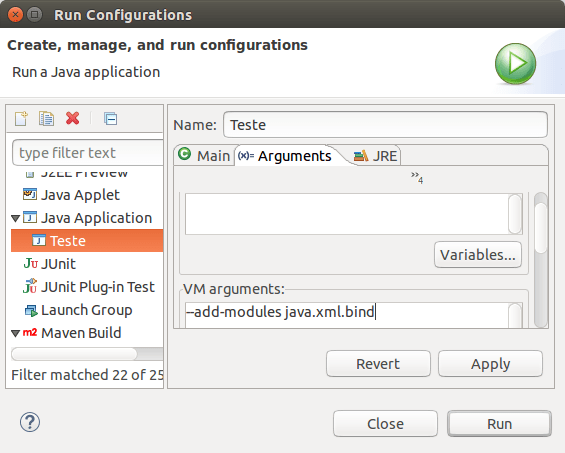Click the "Filter matched 22 of 25" status text
The width and height of the screenshot is (565, 453).
(x=87, y=375)
